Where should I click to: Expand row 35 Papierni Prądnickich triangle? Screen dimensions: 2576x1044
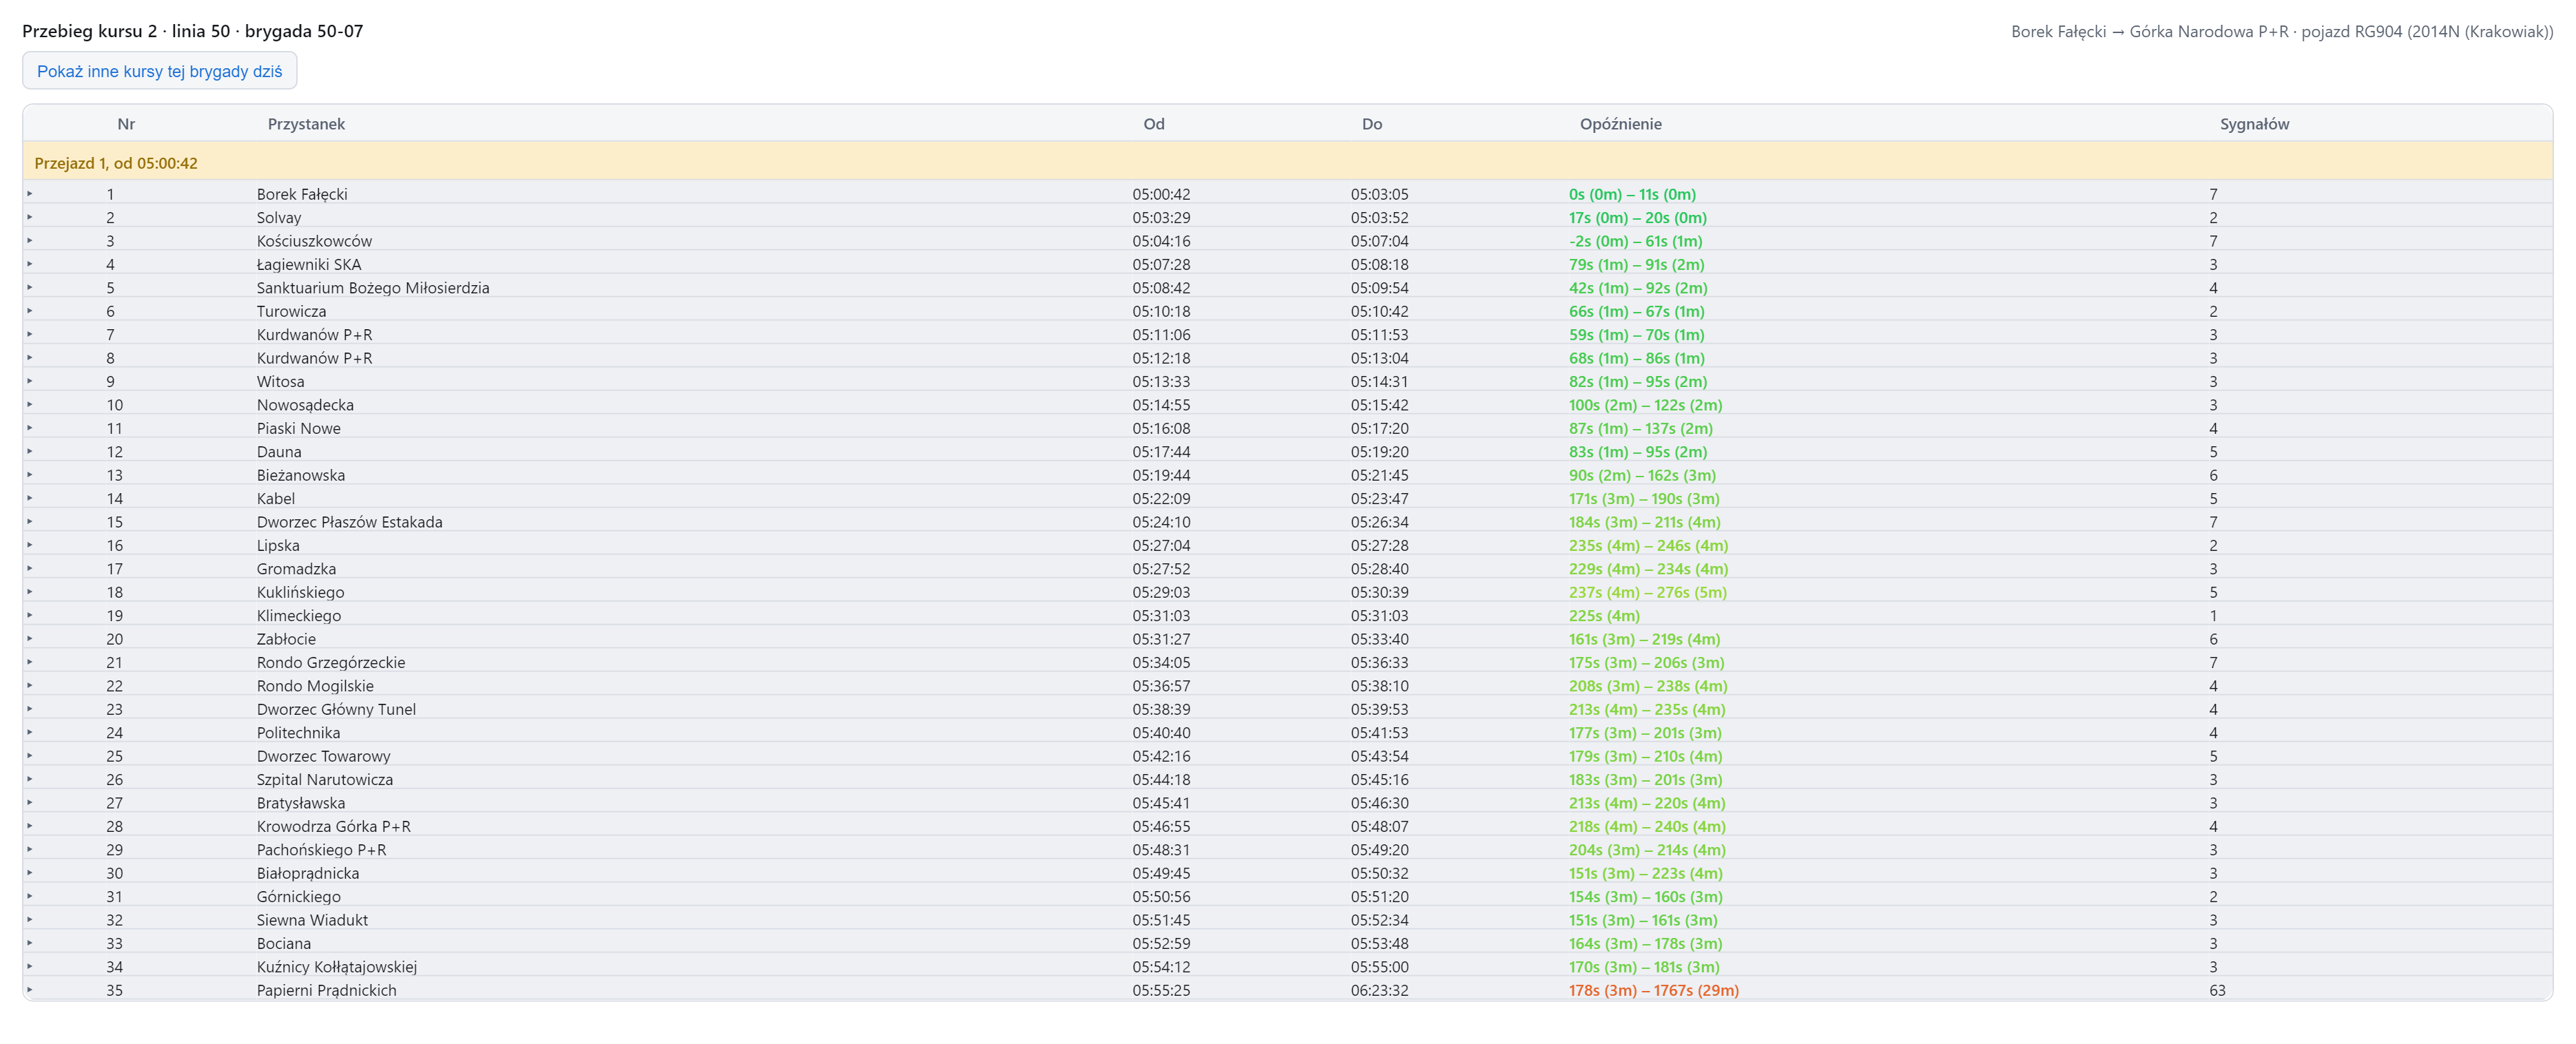(30, 990)
